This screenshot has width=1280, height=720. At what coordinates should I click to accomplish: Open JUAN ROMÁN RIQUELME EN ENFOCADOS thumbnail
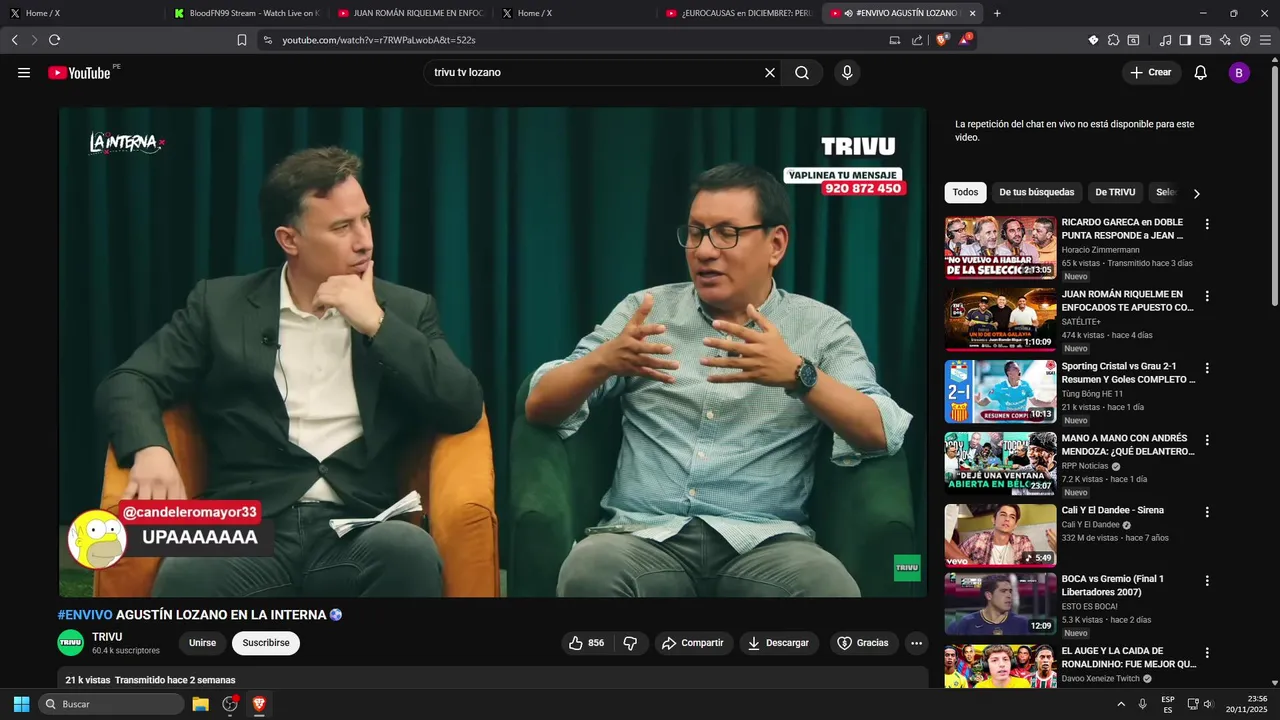click(1000, 320)
